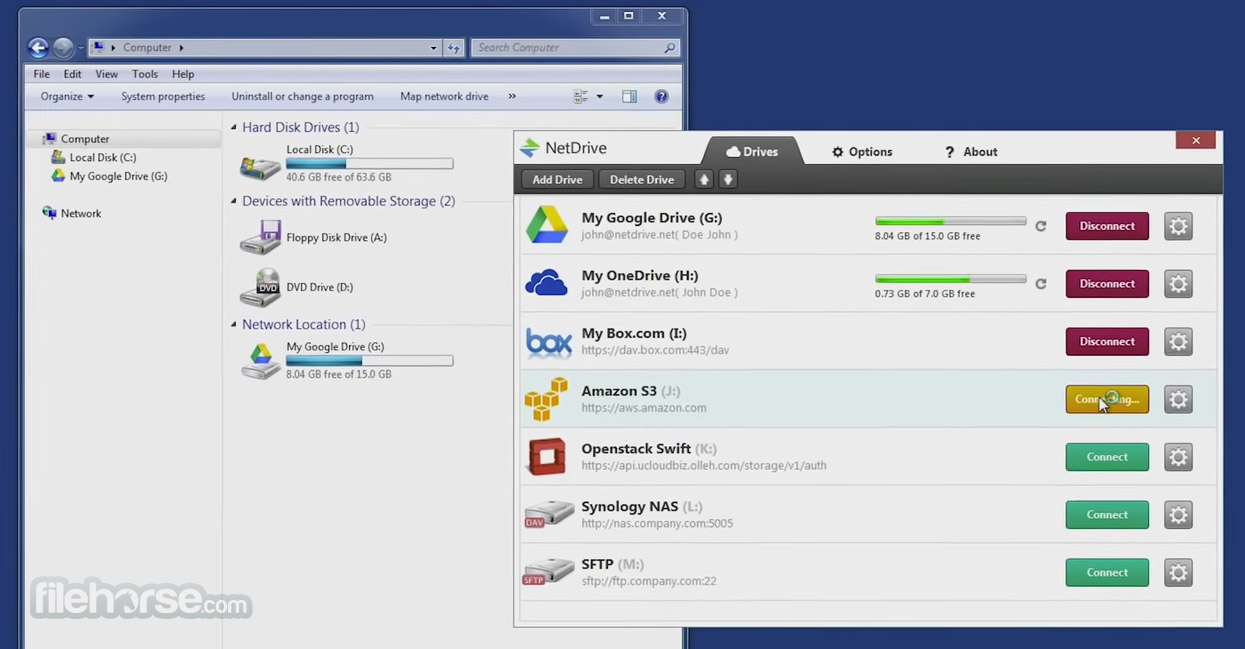Collapse the Hard Disk Drives group

pyautogui.click(x=234, y=128)
